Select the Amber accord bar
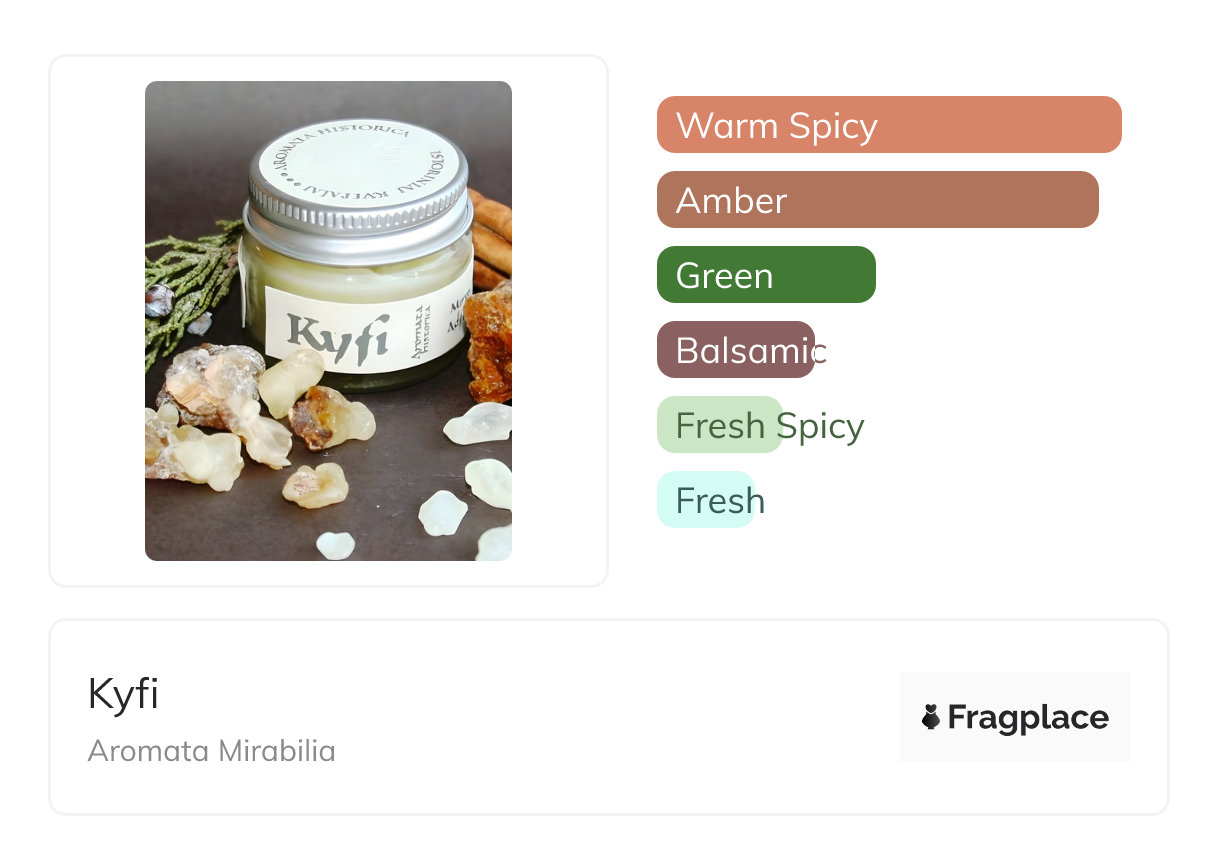The height and width of the screenshot is (864, 1218). [877, 200]
